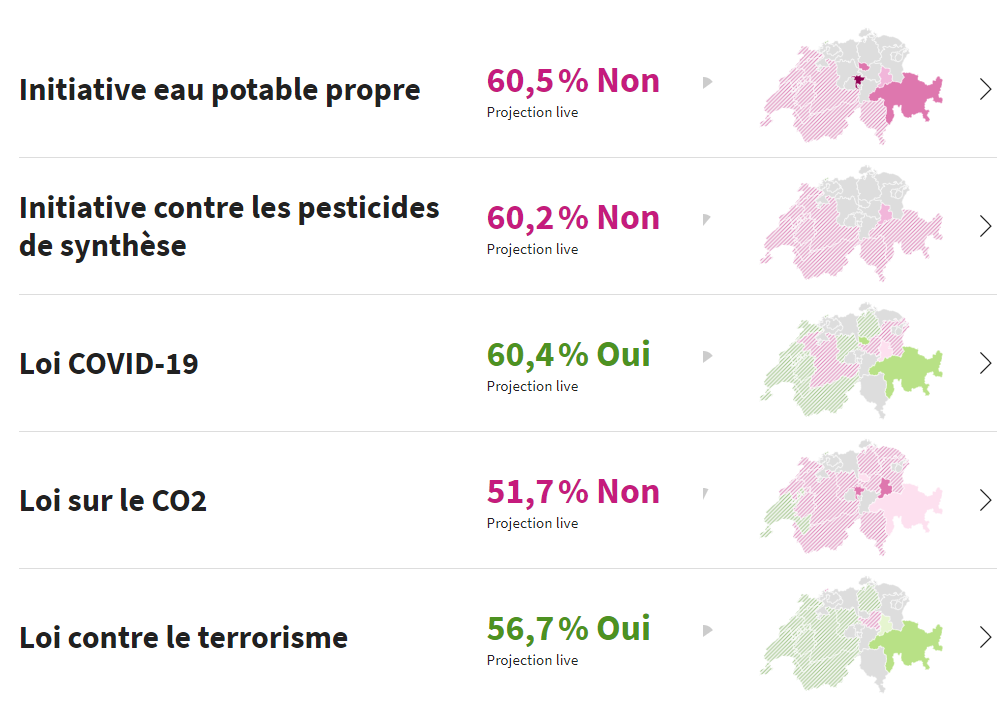Expand pesticides de synthèse row chevron
Viewport: 1008px width, 713px height.
(986, 226)
